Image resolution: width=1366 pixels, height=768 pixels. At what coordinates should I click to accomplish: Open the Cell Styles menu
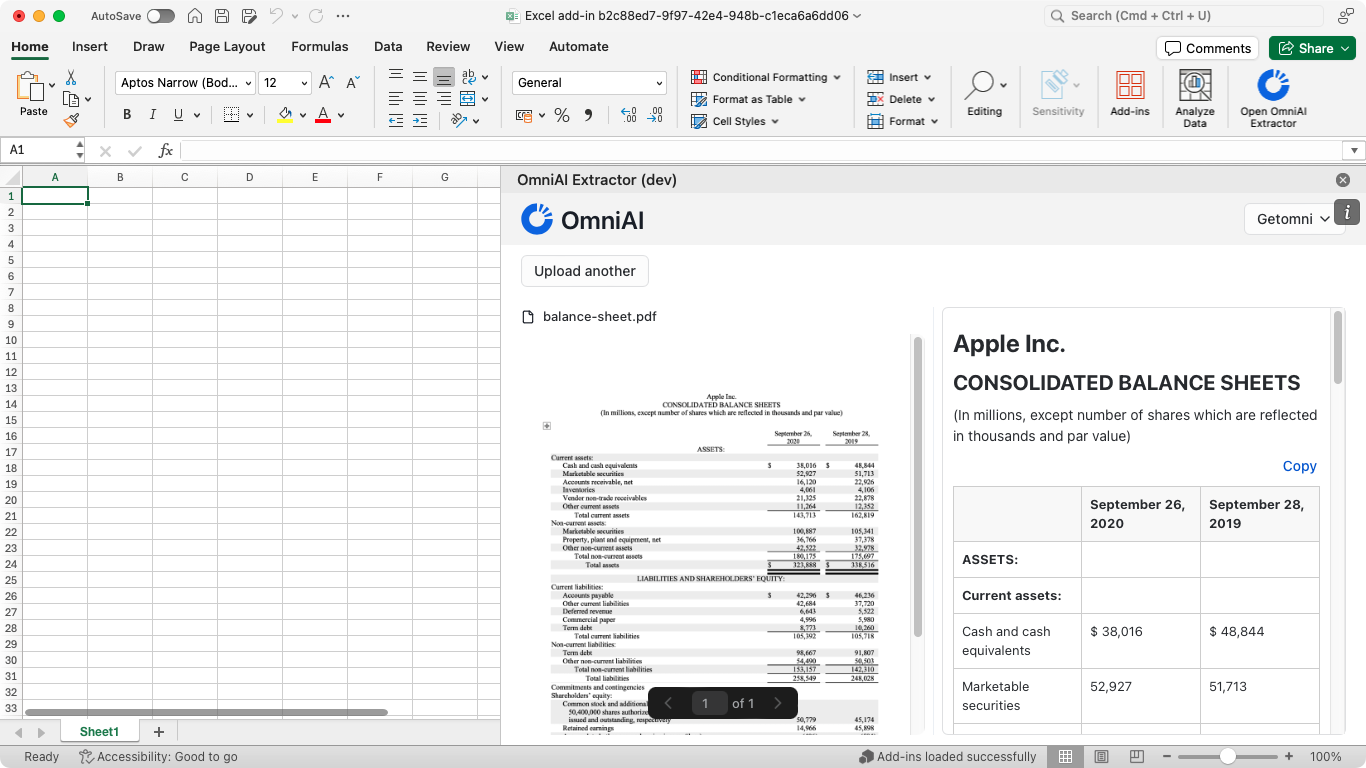tap(736, 121)
